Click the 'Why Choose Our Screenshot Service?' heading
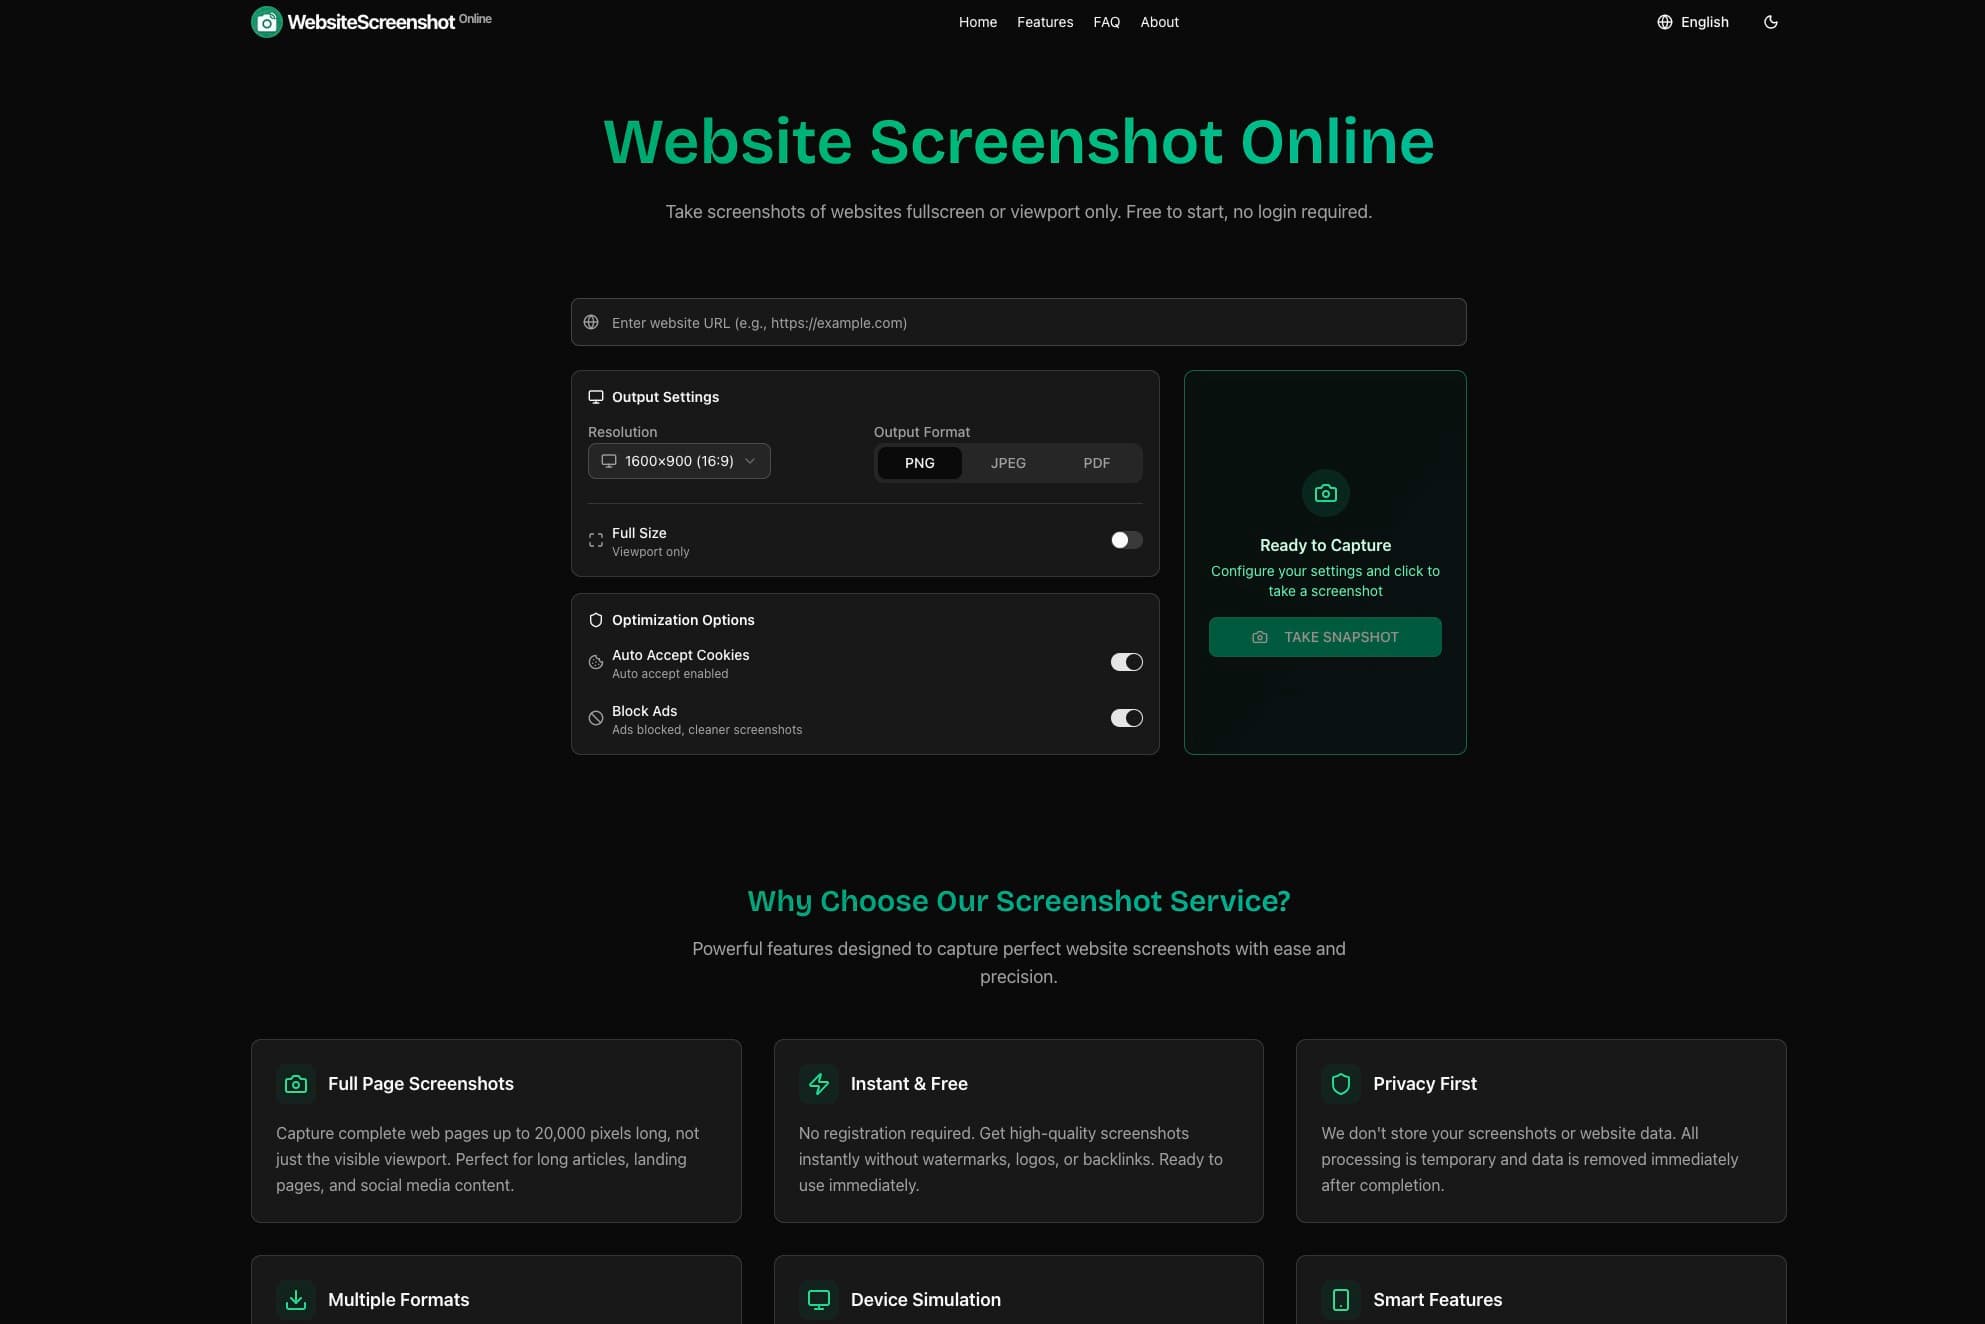Image resolution: width=1985 pixels, height=1324 pixels. [x=1018, y=901]
